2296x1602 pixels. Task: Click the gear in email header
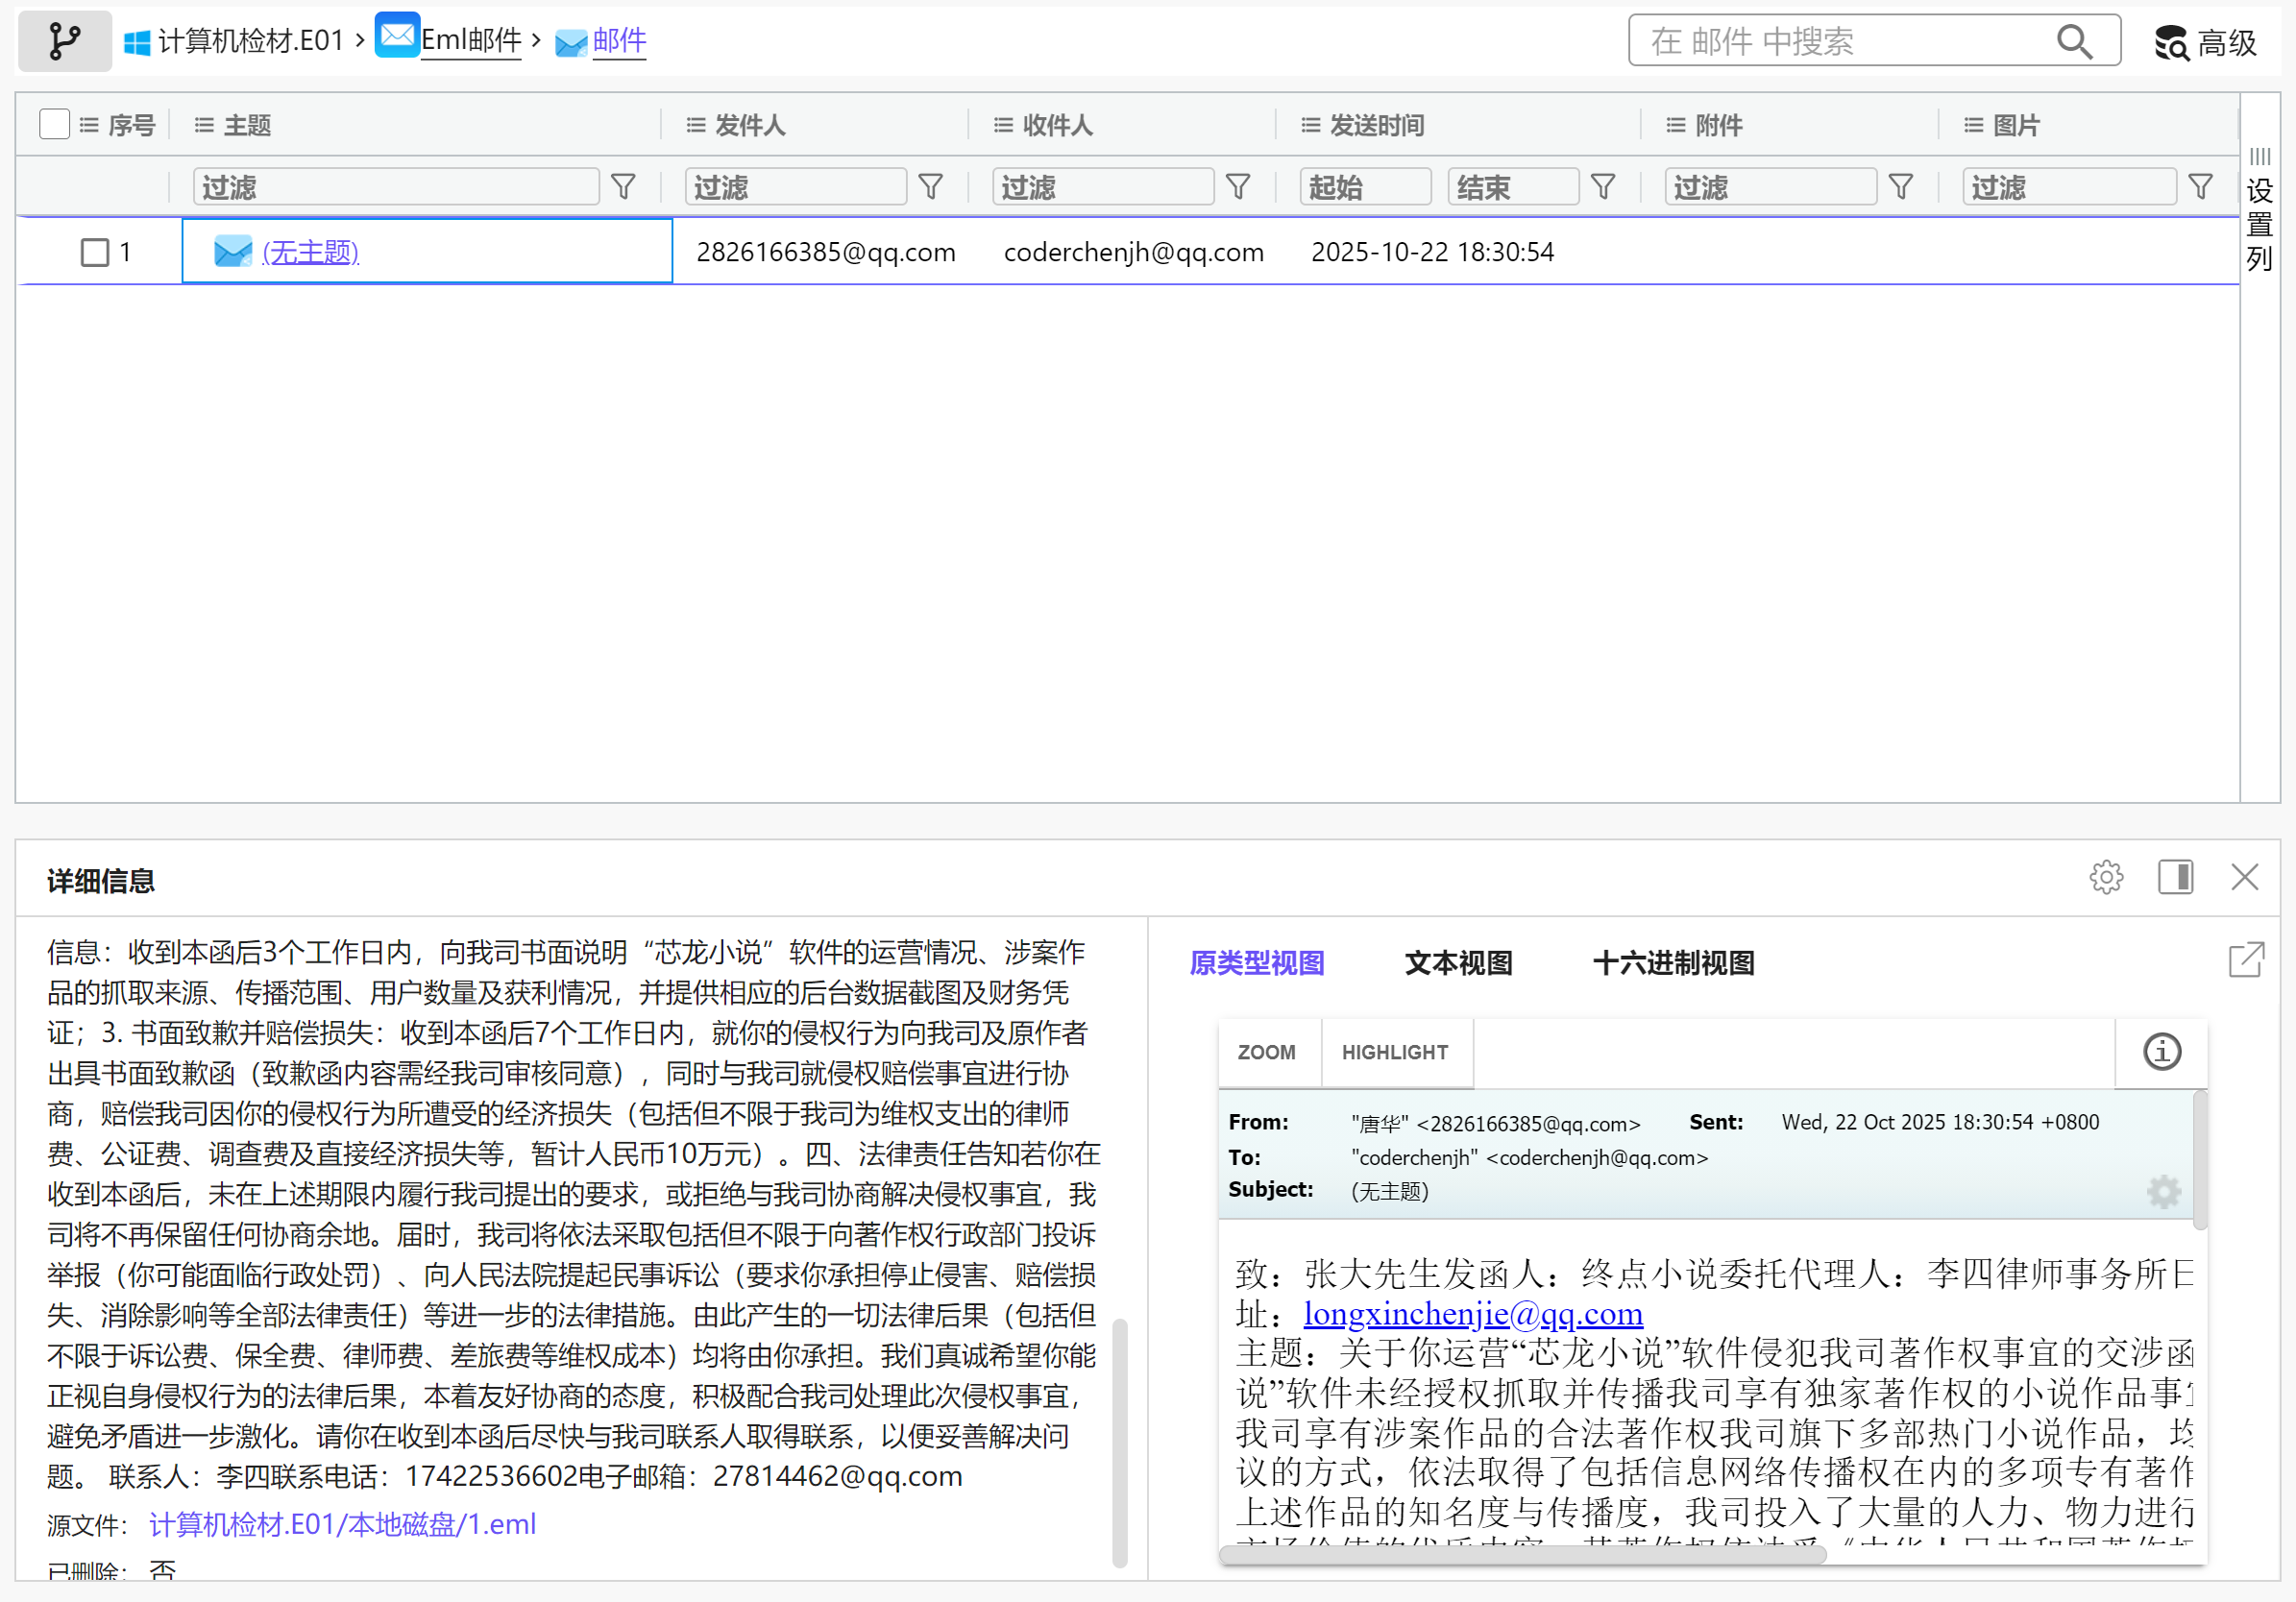(2164, 1191)
